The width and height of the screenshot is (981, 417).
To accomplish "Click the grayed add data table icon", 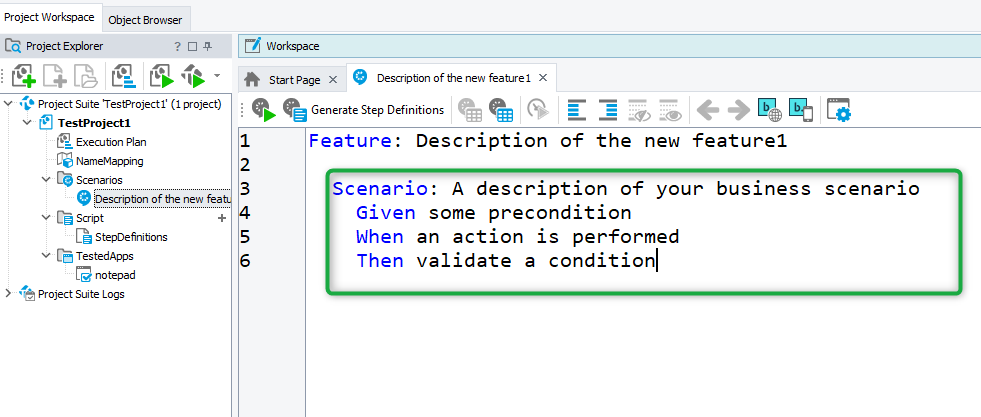I will point(469,110).
